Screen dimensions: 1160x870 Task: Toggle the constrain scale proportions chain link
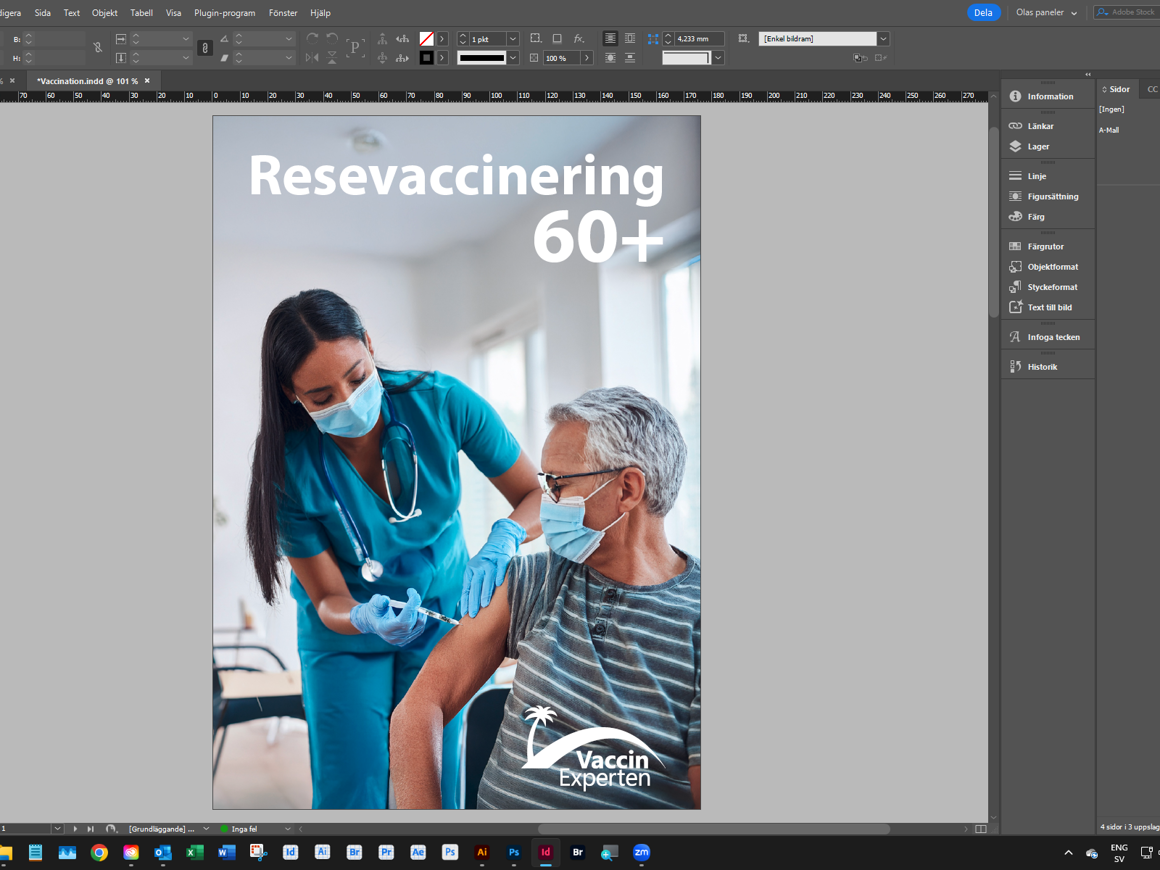[205, 48]
